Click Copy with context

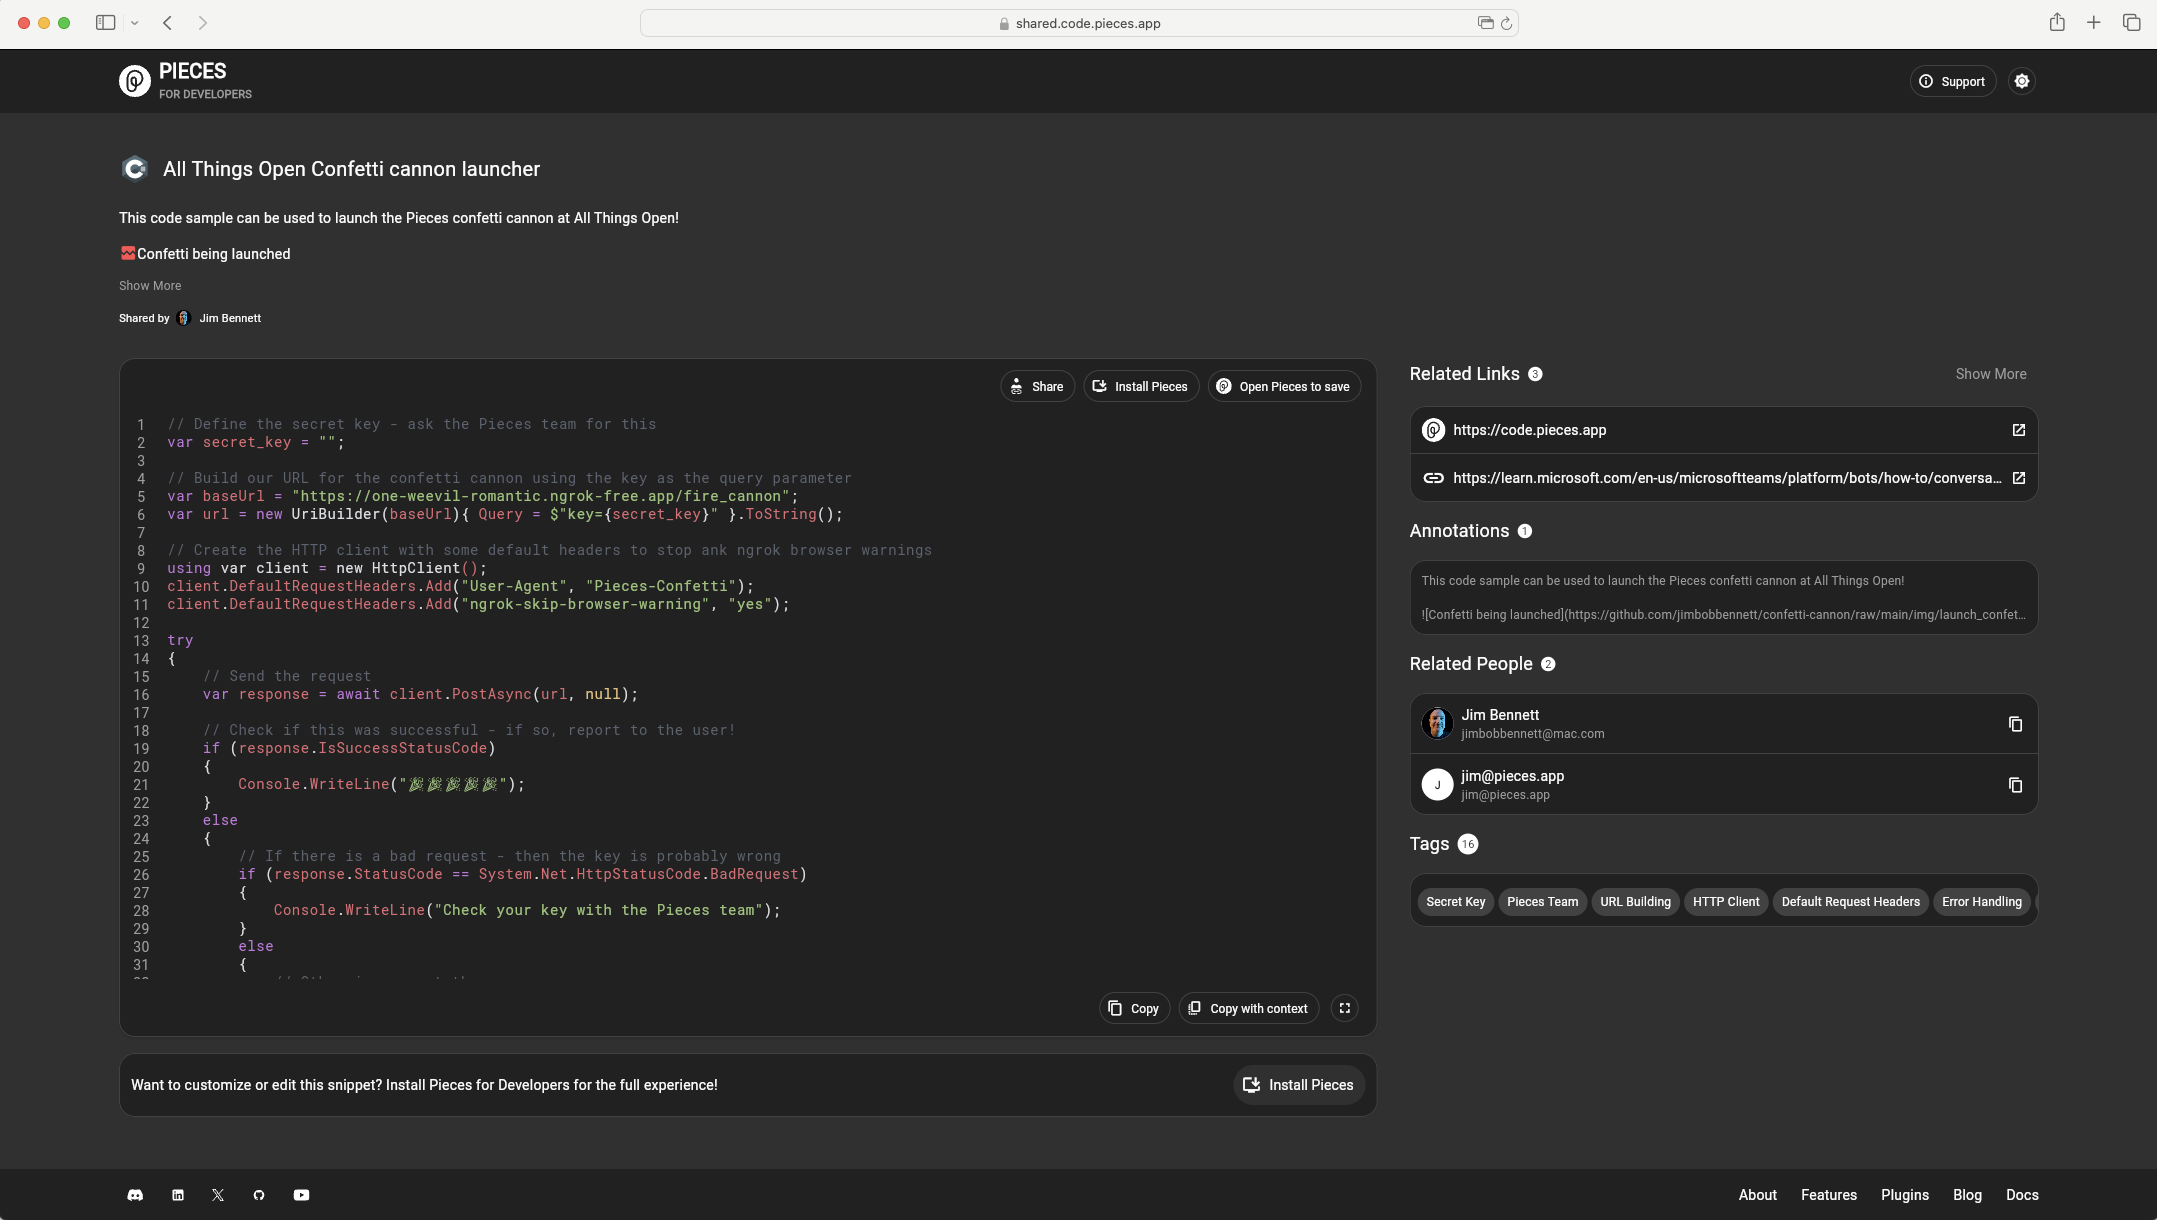[x=1248, y=1008]
